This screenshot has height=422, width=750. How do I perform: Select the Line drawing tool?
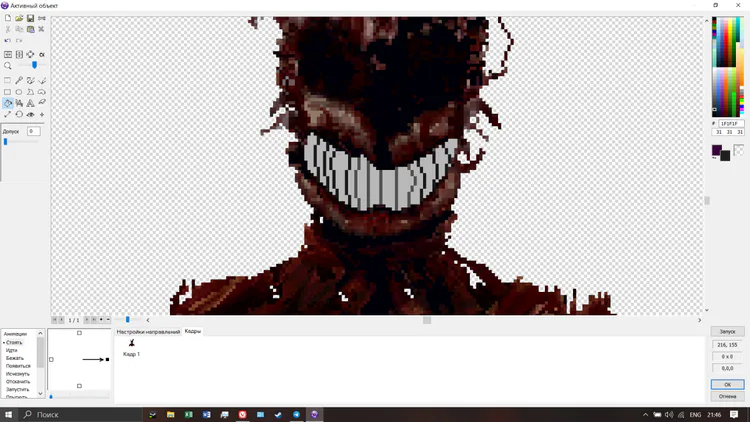pos(42,80)
